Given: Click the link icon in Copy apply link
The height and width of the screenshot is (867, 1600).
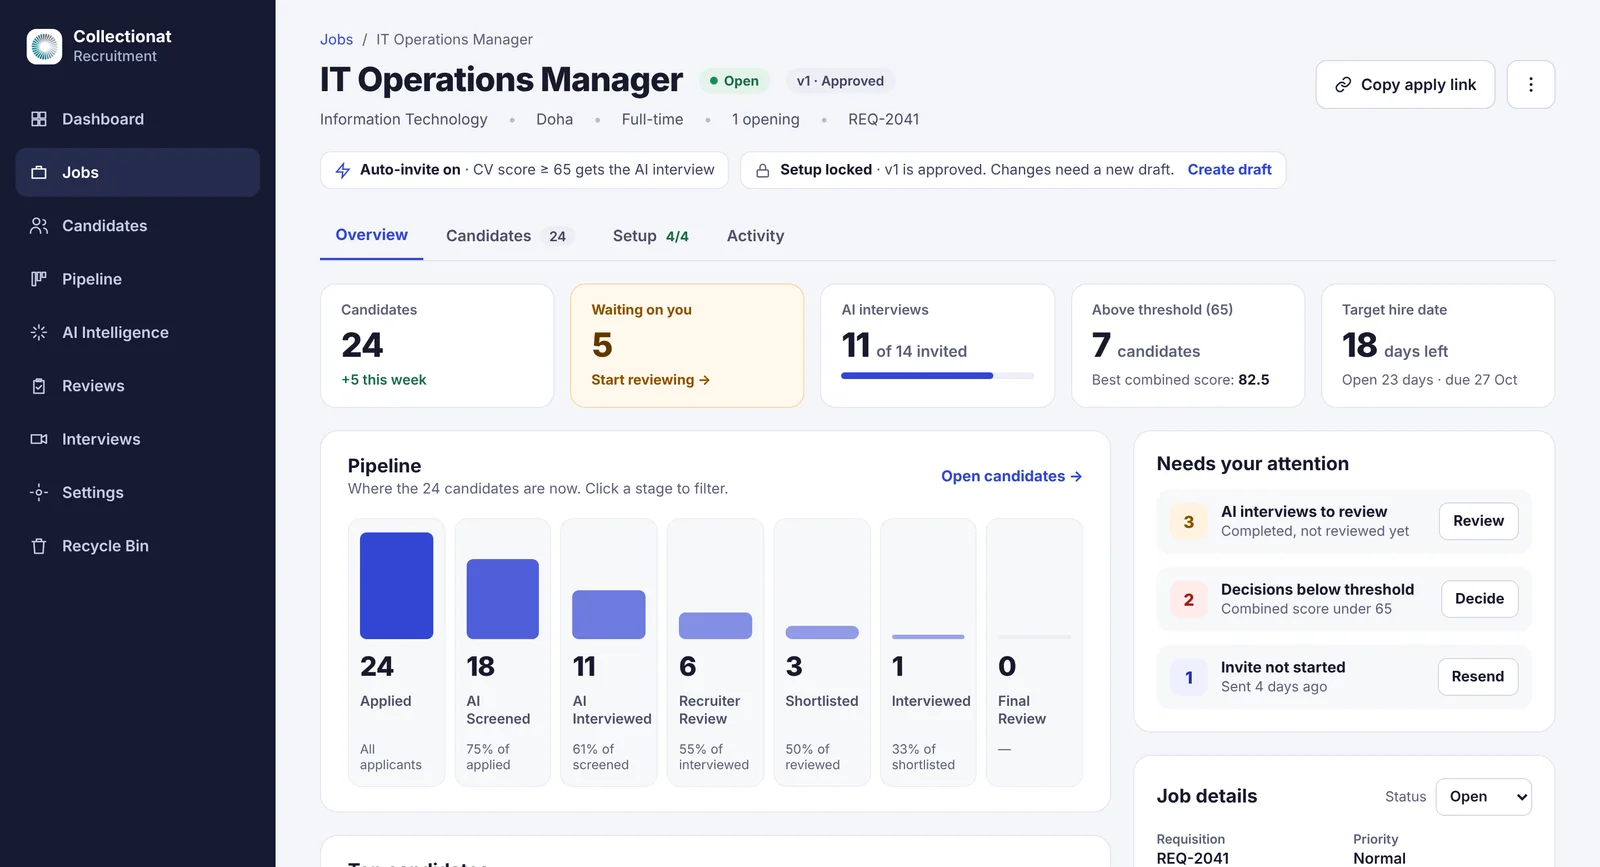Looking at the screenshot, I should pyautogui.click(x=1343, y=85).
